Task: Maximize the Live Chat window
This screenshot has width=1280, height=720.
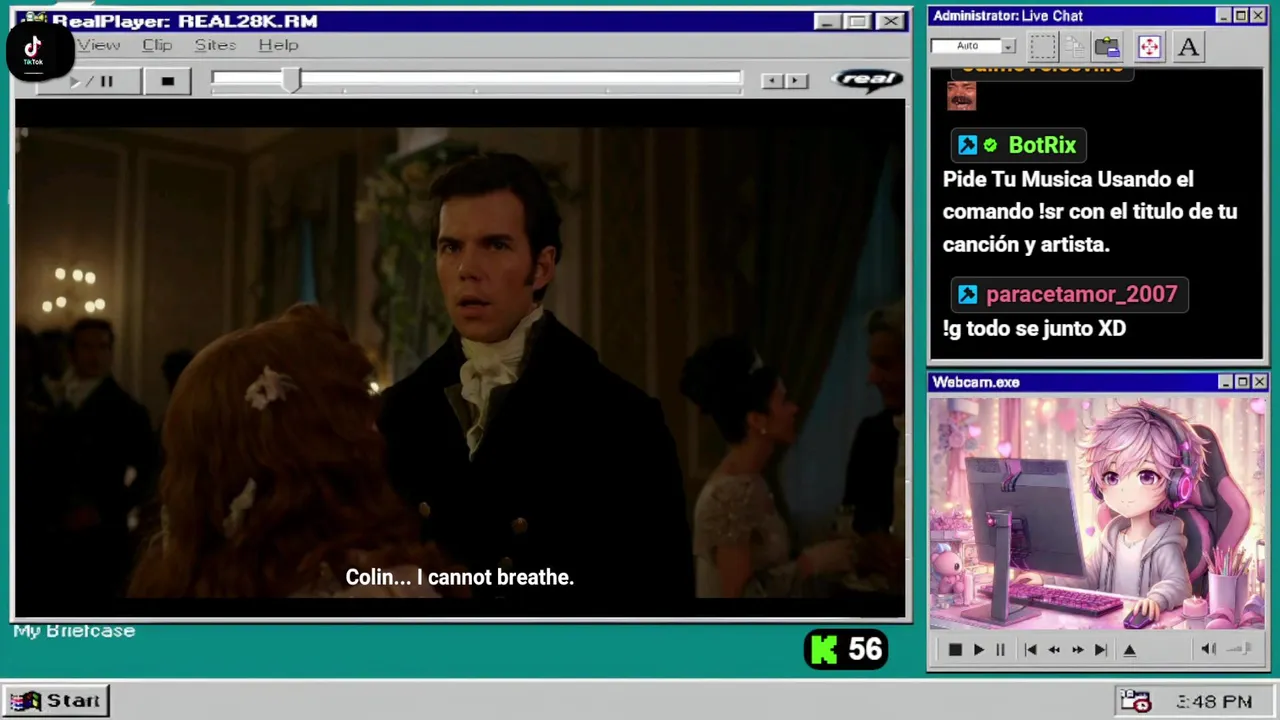Action: (x=1241, y=16)
